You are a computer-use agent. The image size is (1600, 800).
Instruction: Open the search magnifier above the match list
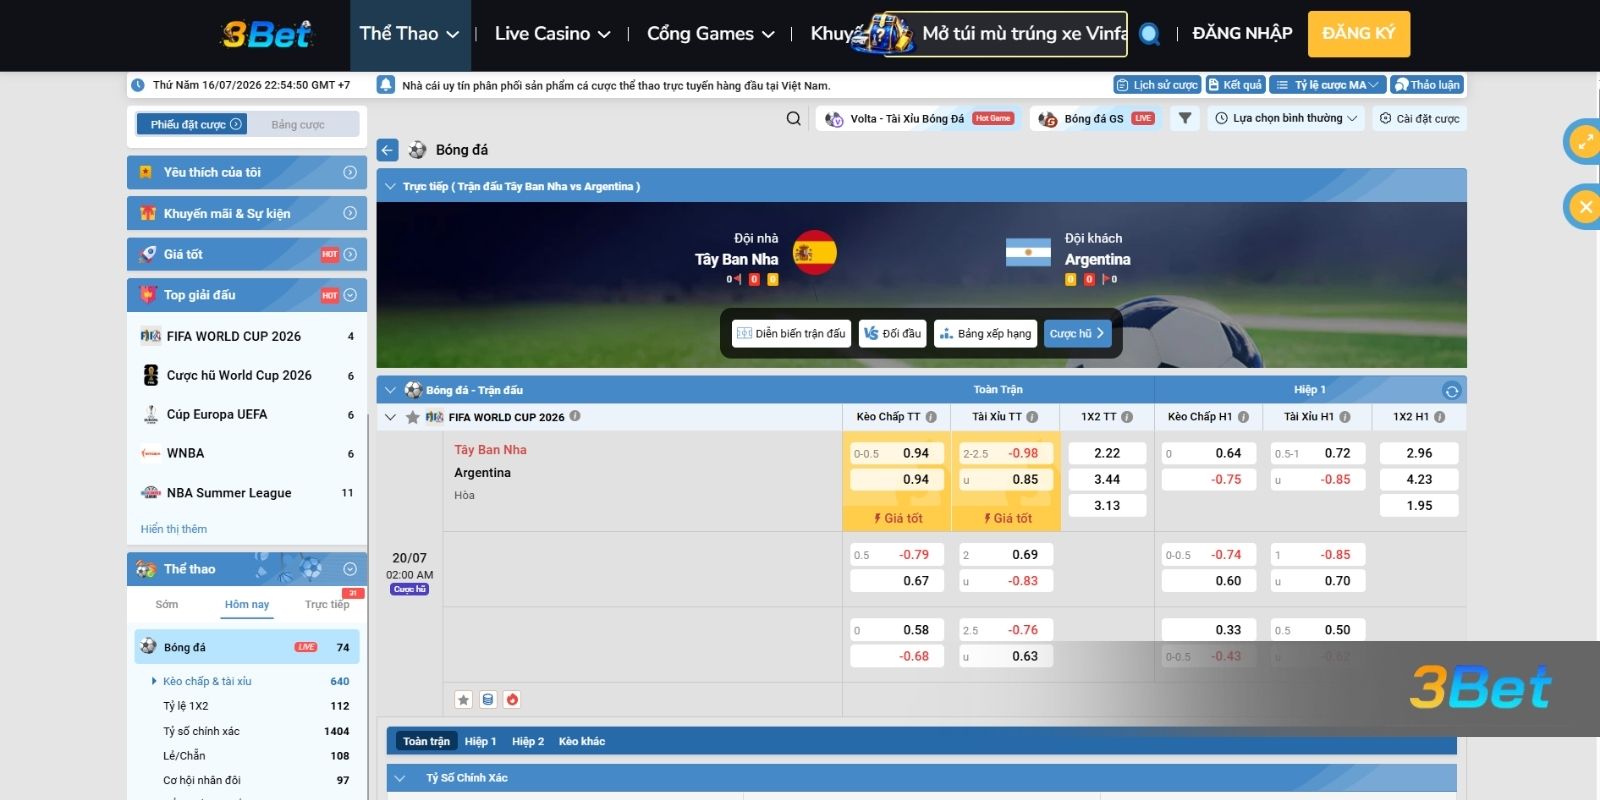pyautogui.click(x=794, y=118)
